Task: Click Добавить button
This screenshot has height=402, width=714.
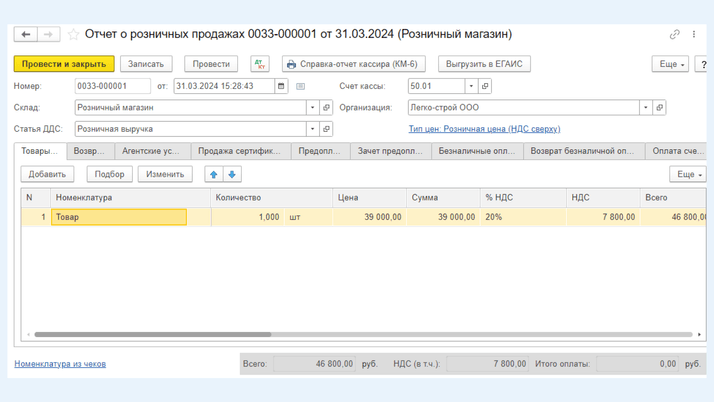Action: [x=47, y=174]
